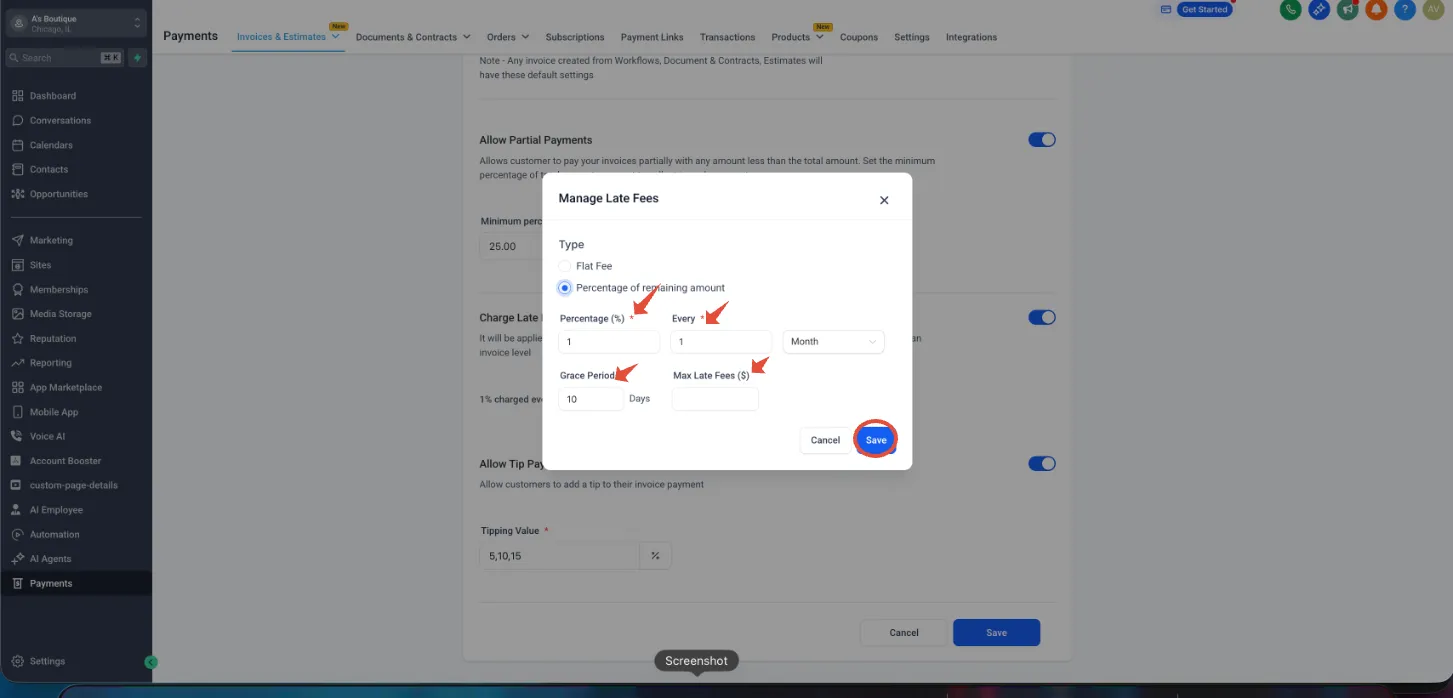Open the Month interval dropdown
The width and height of the screenshot is (1453, 698).
coord(834,342)
